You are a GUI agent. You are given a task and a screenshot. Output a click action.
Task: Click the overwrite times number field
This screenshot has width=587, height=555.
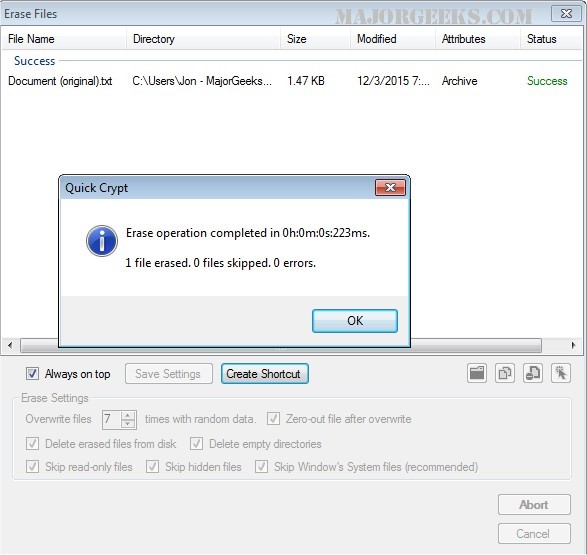tap(112, 419)
